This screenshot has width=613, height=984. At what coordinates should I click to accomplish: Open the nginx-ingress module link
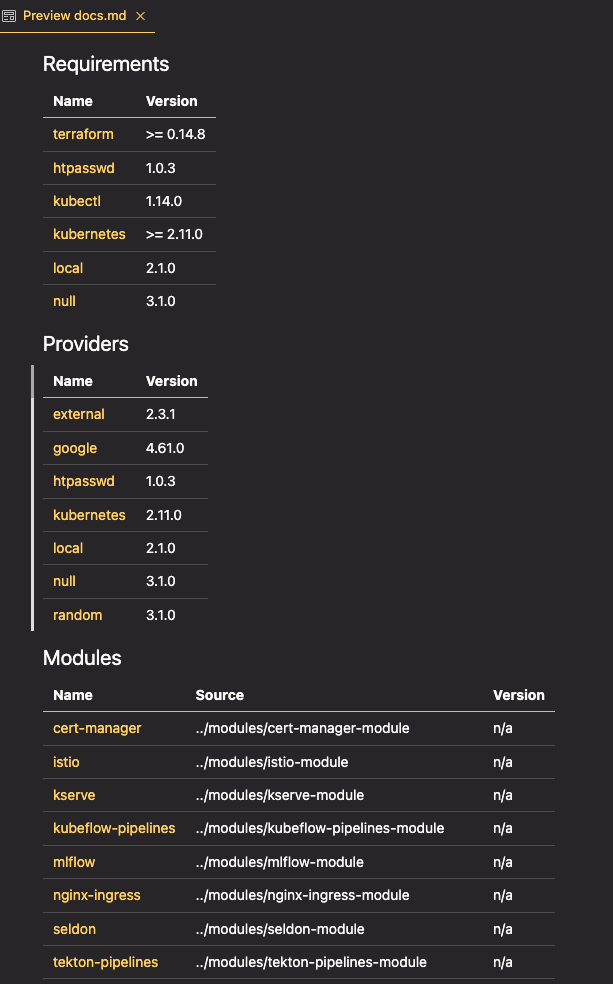point(97,895)
